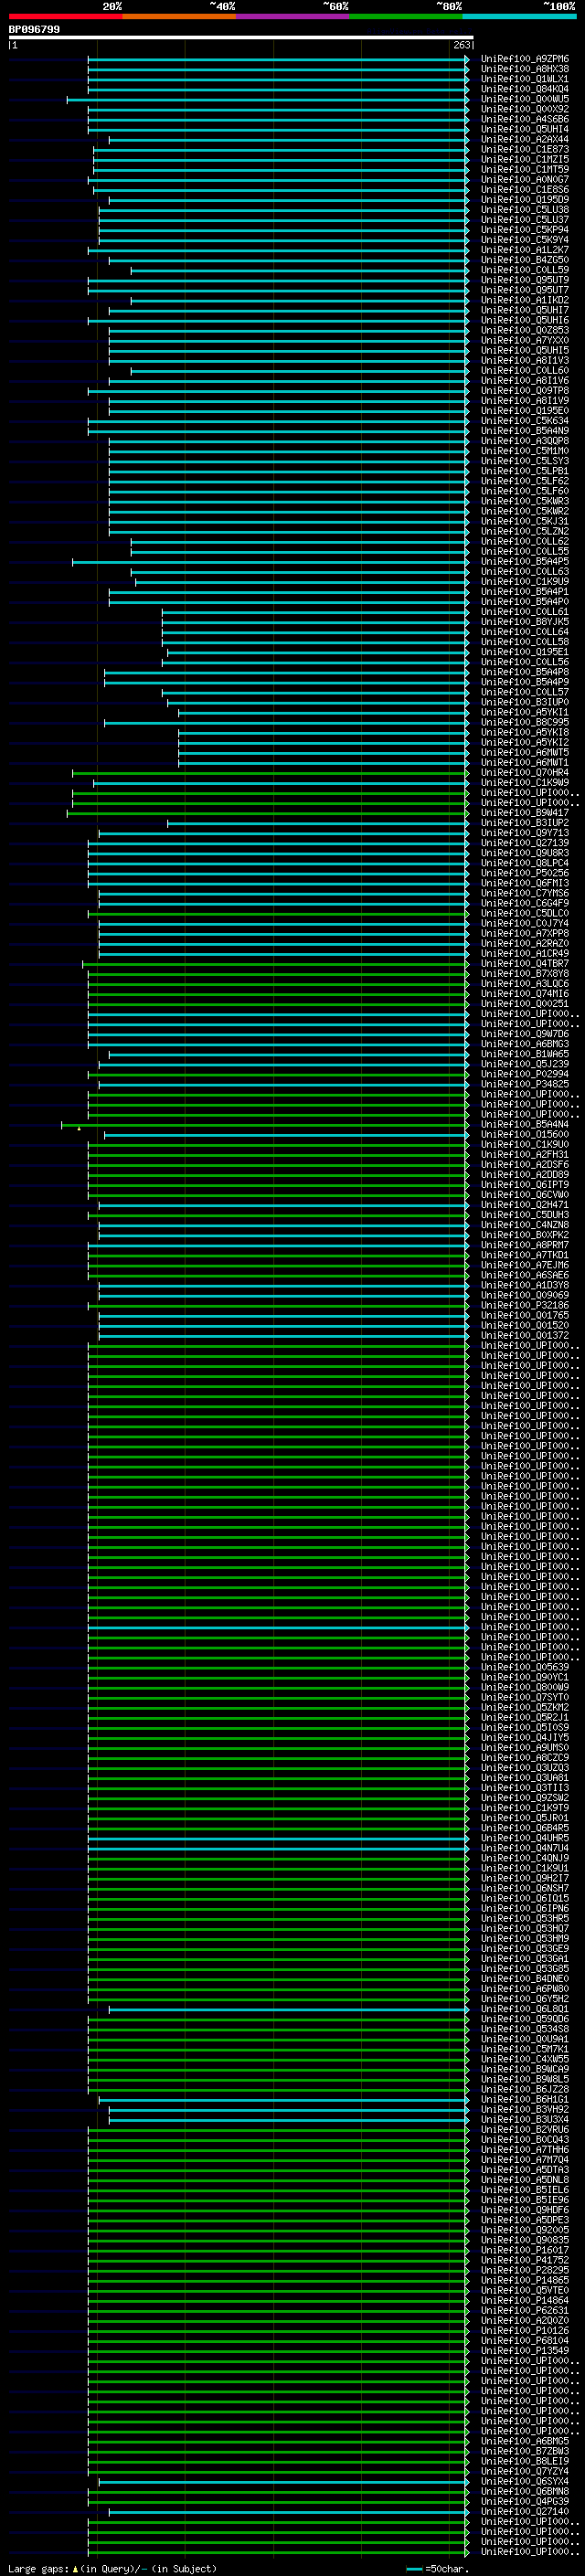The height and width of the screenshot is (2576, 585).
Task: Select label UniRef100_A1IKD2
Action: 524,300
